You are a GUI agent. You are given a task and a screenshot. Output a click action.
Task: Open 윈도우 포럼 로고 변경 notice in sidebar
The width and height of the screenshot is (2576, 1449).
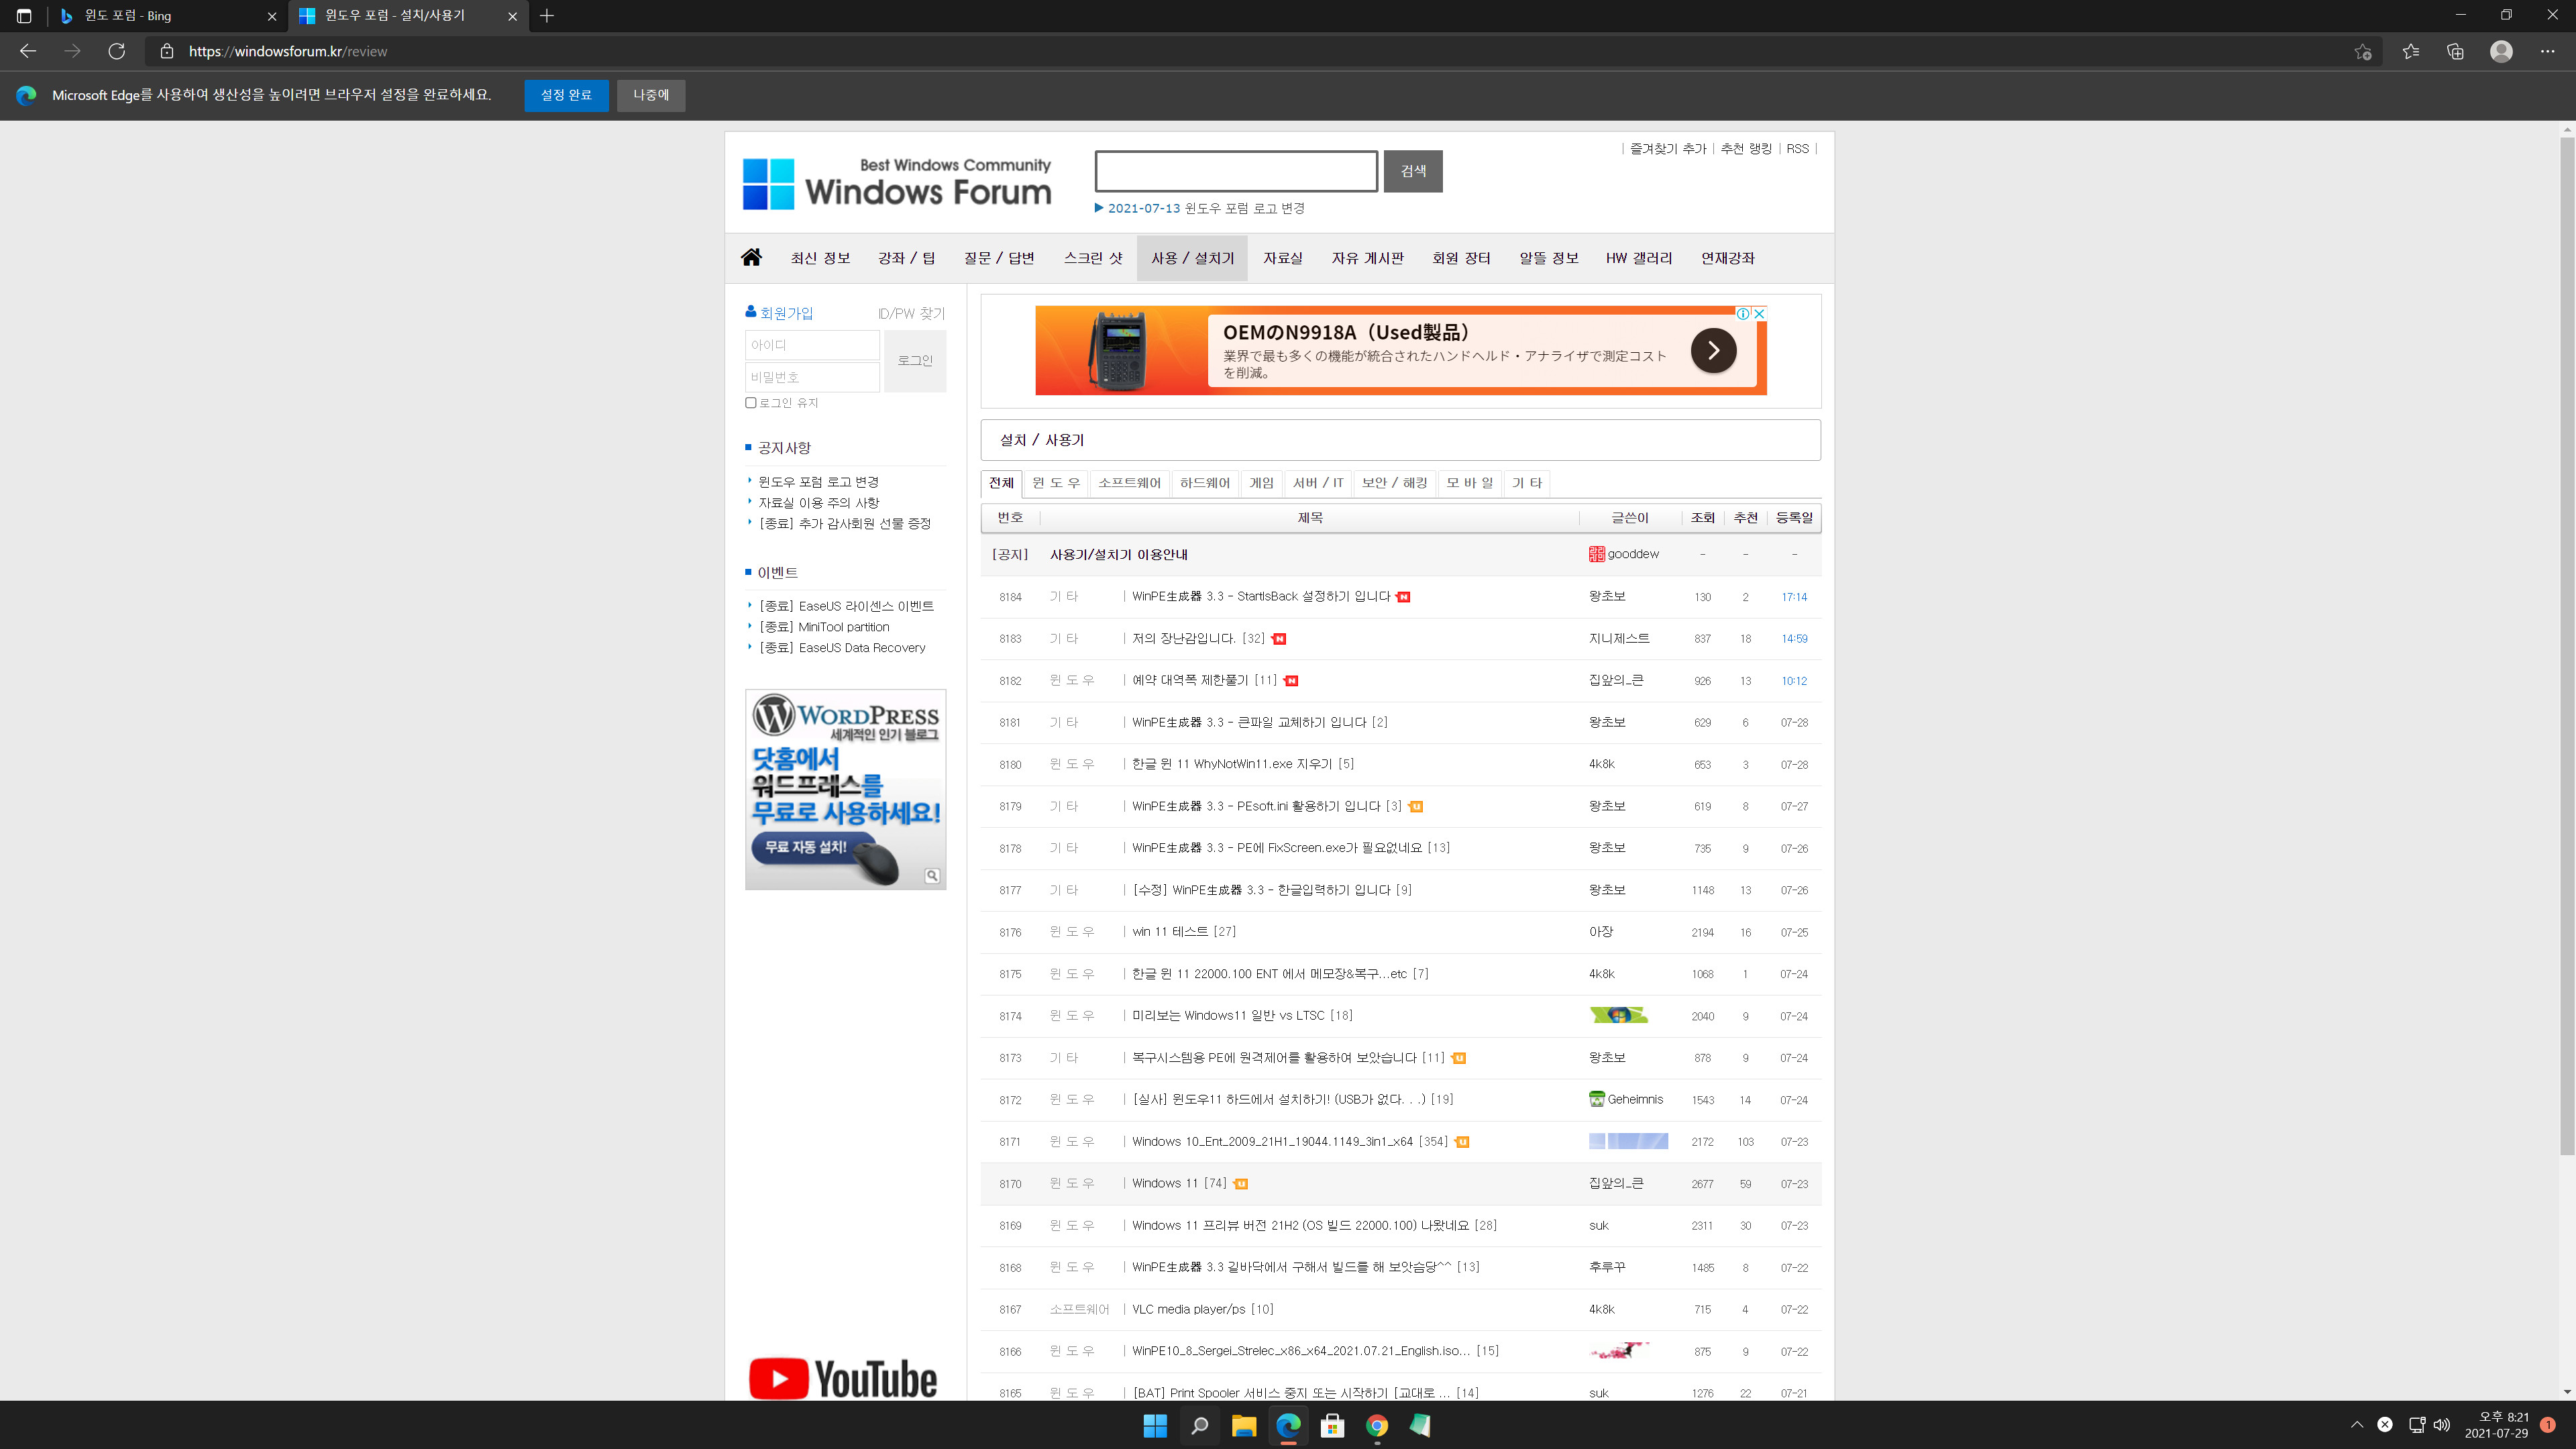(x=818, y=482)
